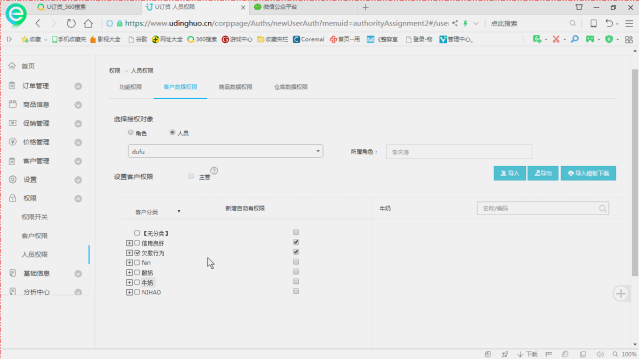Click the 所属角色 input field

[x=459, y=152]
